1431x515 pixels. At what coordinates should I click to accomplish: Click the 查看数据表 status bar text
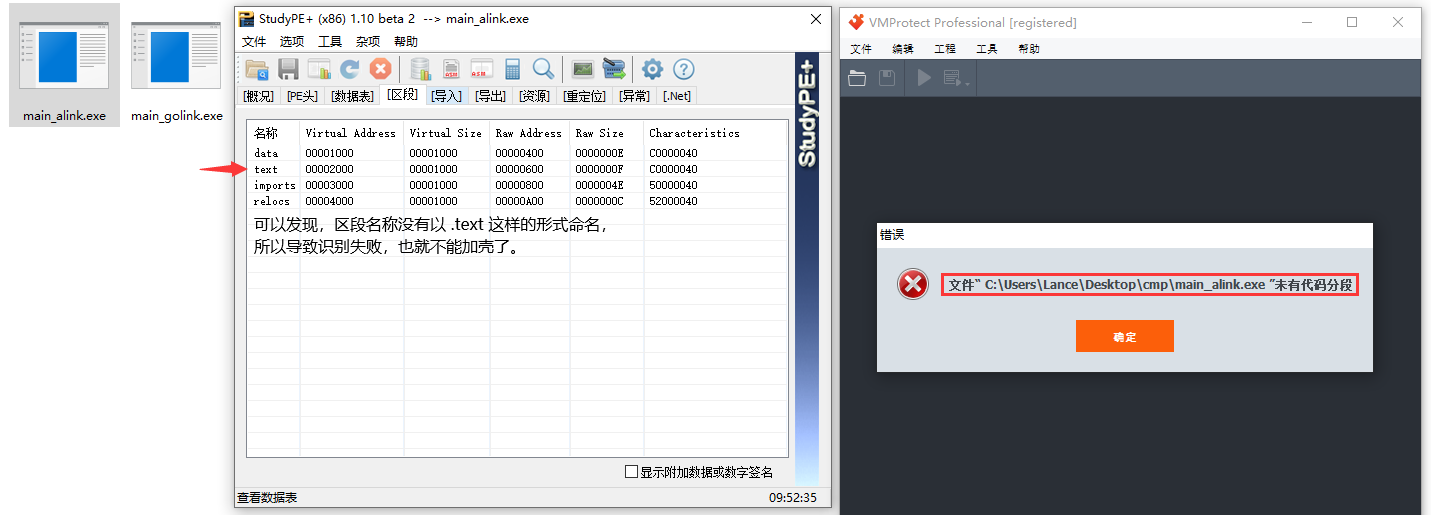point(267,497)
